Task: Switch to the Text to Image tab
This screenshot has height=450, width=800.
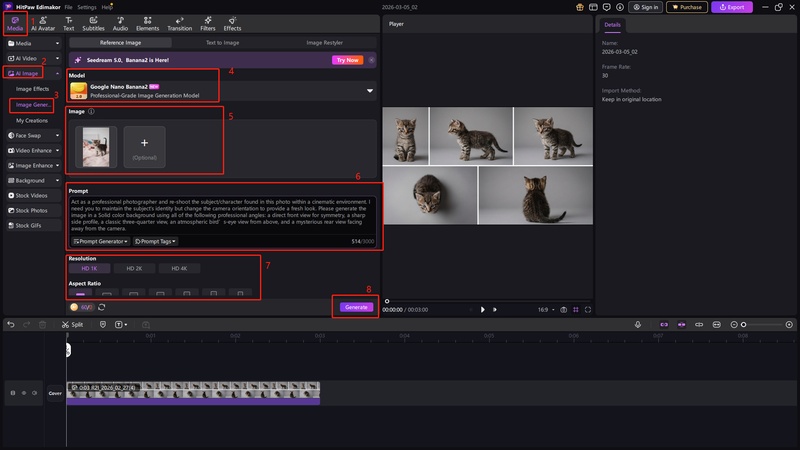Action: [223, 44]
